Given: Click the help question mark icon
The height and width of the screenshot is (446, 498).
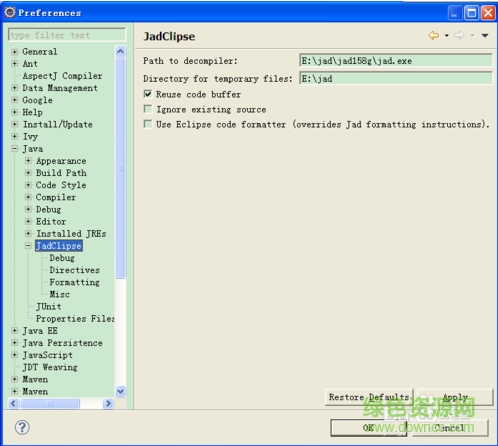Looking at the screenshot, I should 22,427.
